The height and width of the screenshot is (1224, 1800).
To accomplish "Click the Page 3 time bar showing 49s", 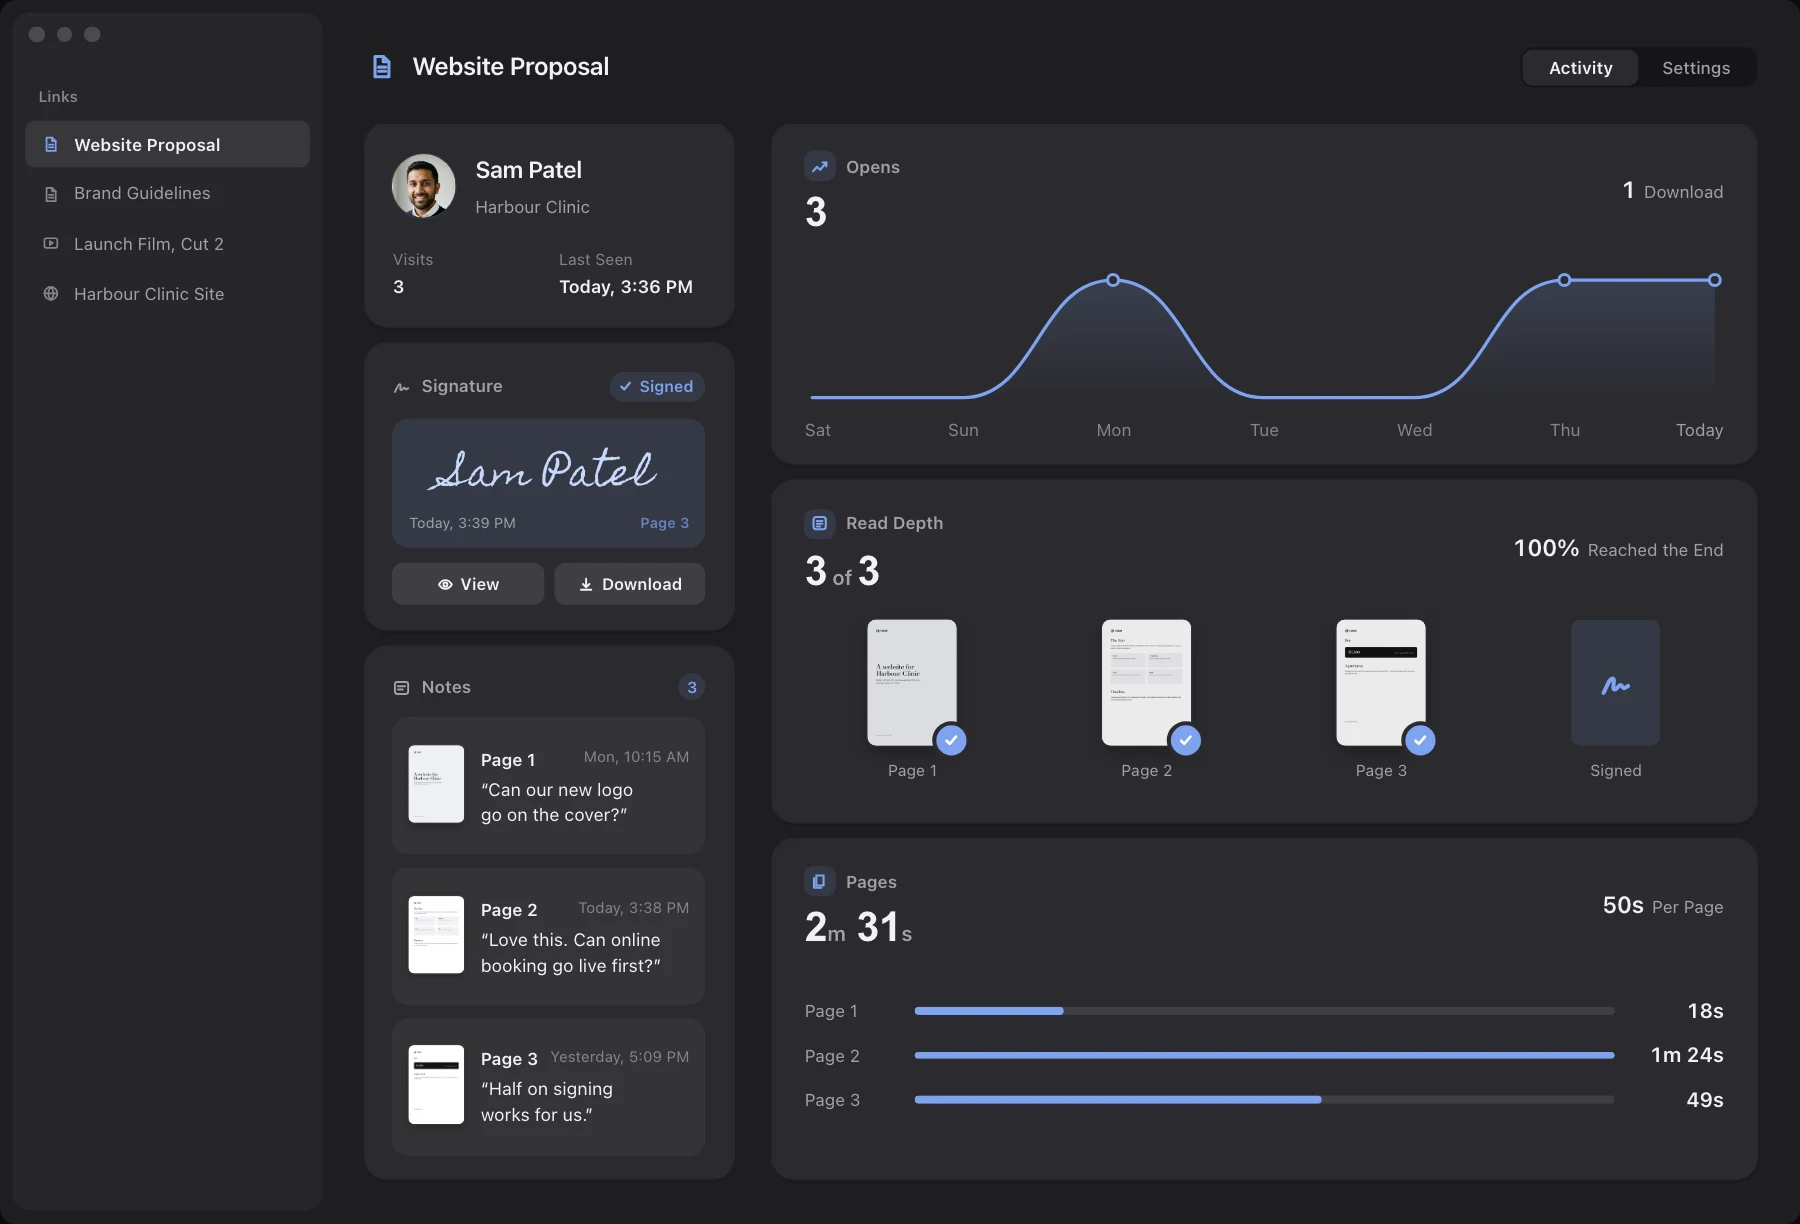I will (1264, 1100).
